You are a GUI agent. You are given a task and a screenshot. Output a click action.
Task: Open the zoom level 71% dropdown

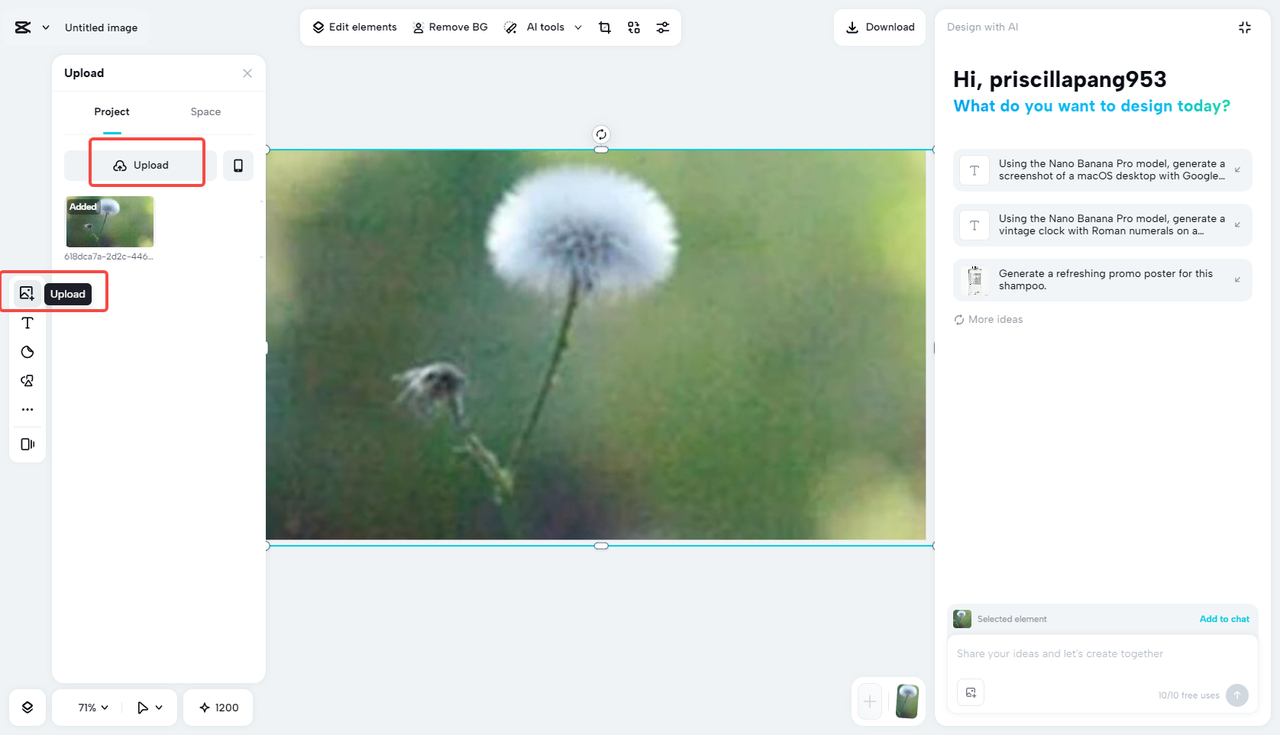(88, 707)
